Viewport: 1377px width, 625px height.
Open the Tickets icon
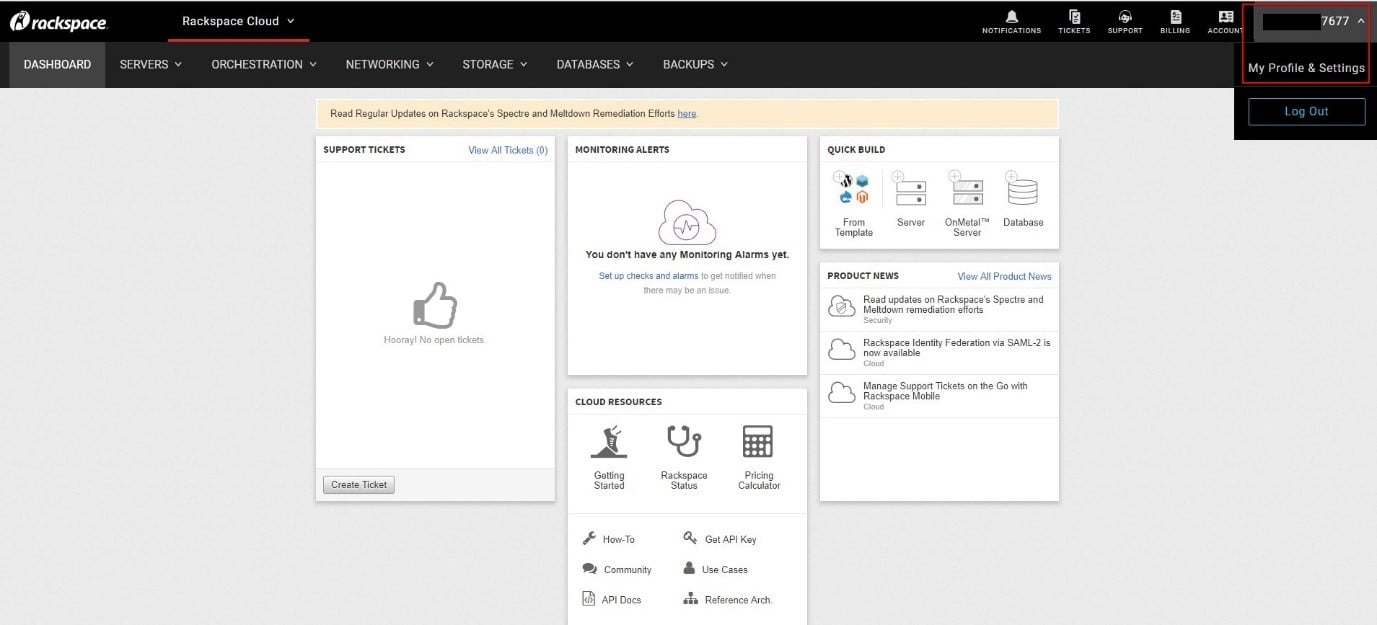click(x=1074, y=21)
